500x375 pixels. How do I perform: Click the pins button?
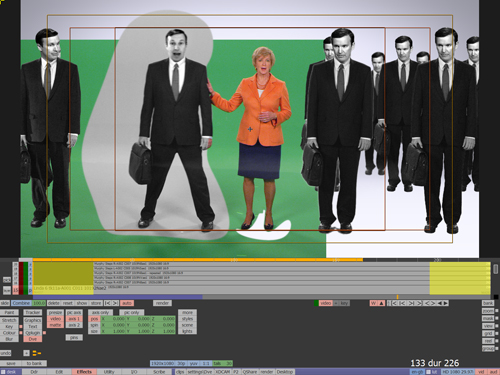point(74,338)
